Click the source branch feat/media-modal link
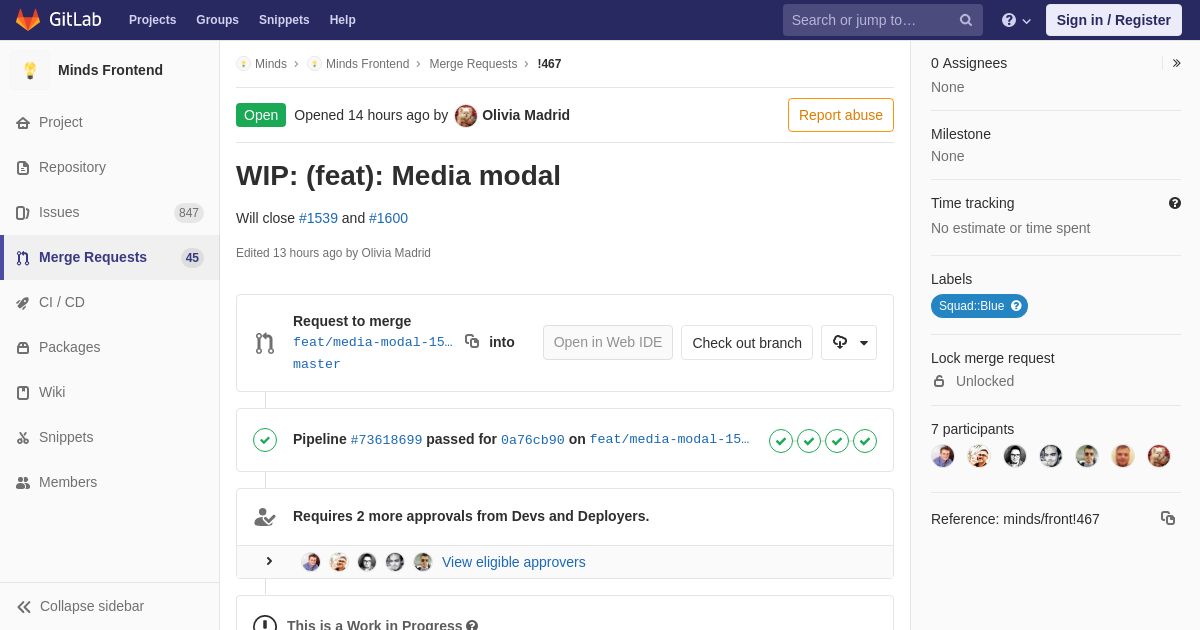 (373, 342)
